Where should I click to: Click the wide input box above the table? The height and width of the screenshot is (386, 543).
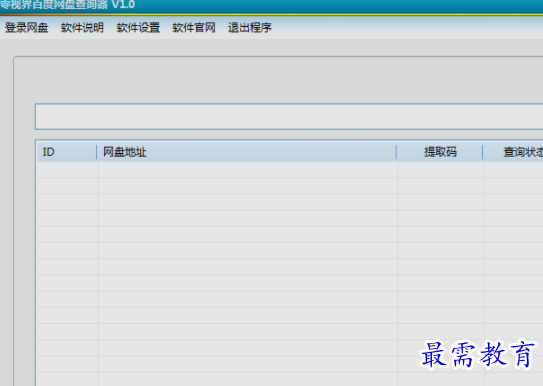coord(289,117)
